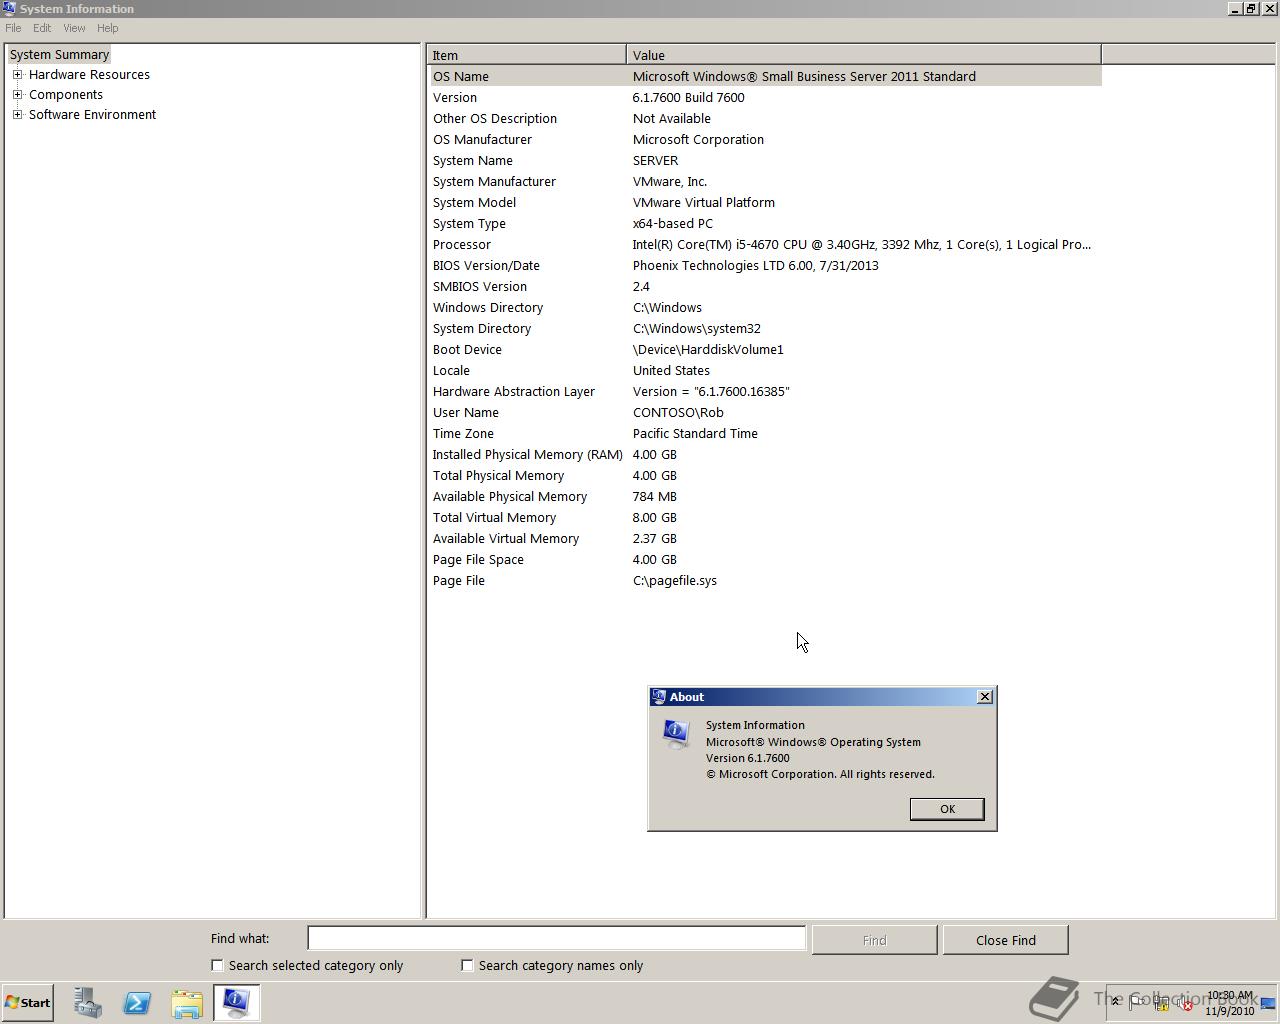1280x1024 pixels.
Task: Select the Version 6.1.7600 Build 7600 row
Action: click(x=765, y=97)
